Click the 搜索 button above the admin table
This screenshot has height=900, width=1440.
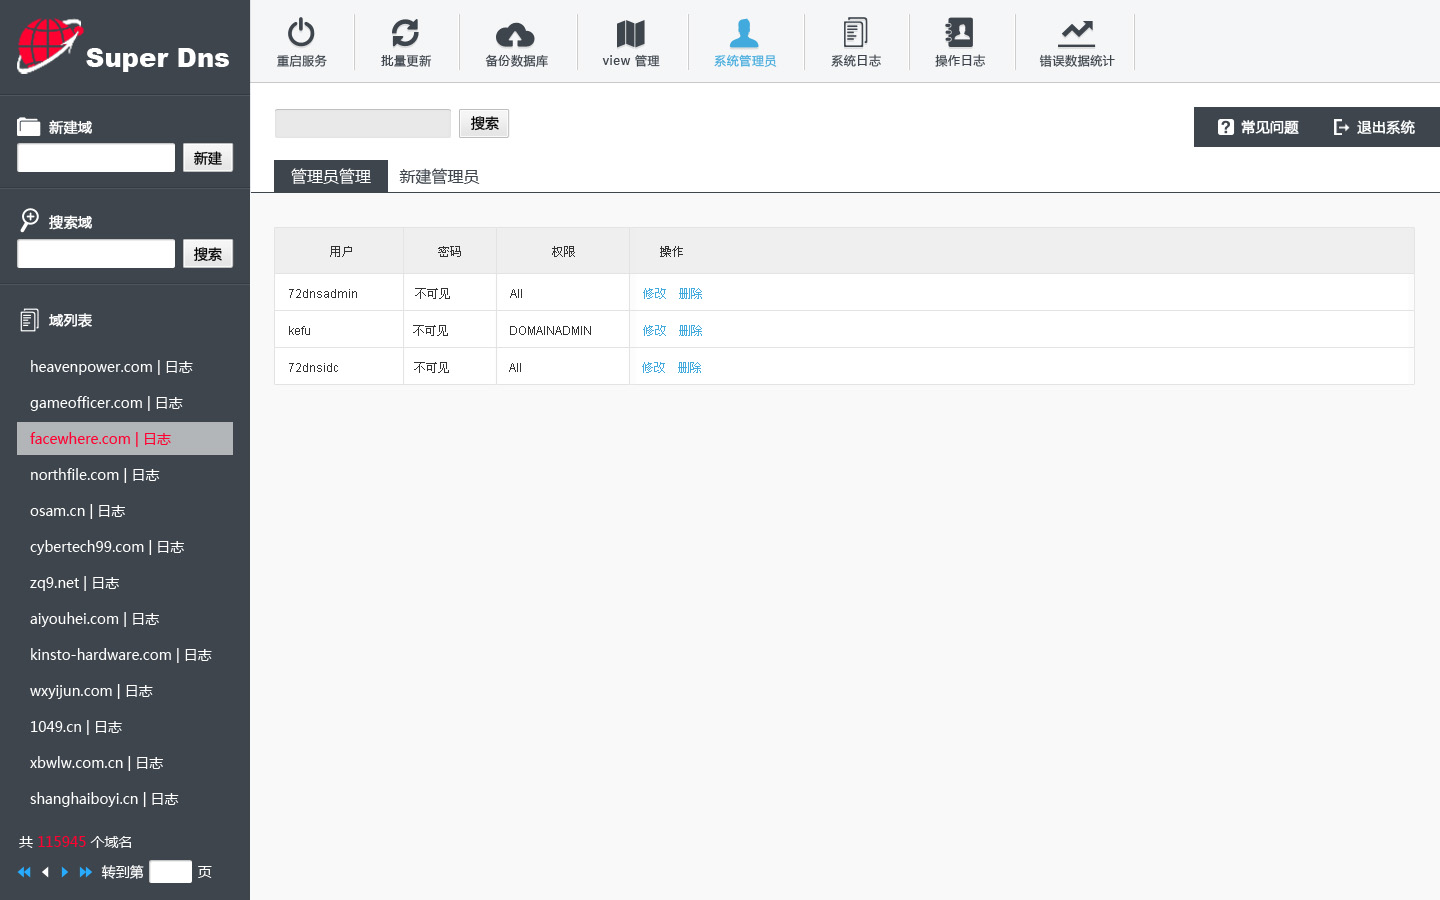pos(484,123)
